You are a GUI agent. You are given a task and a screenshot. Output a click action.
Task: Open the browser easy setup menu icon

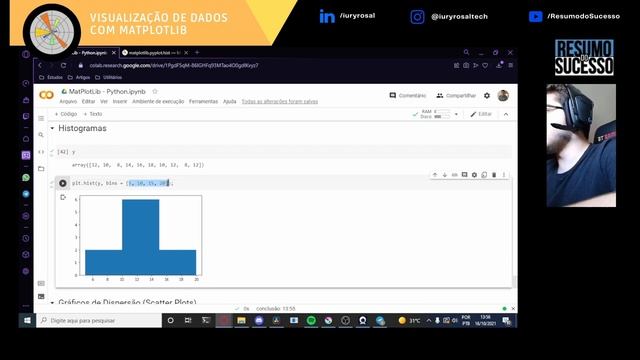[x=510, y=65]
